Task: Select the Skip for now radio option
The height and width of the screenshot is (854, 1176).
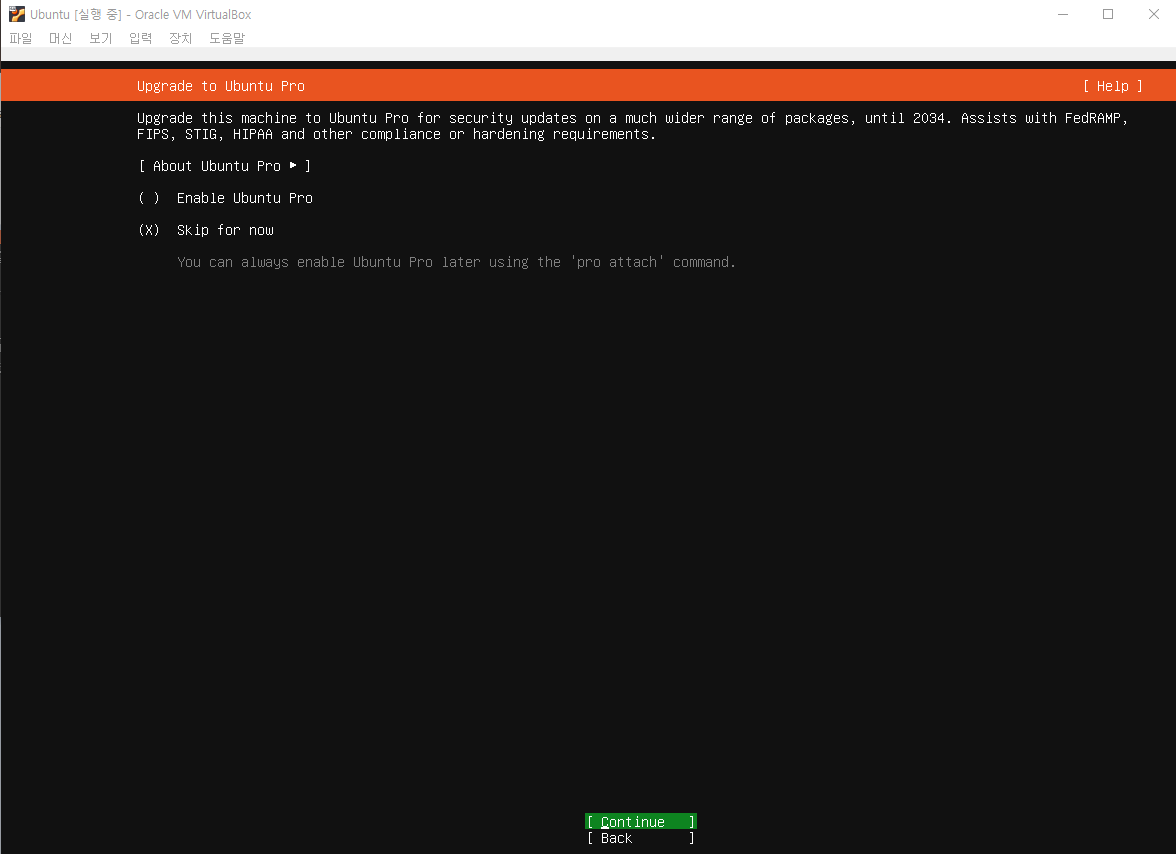Action: pos(206,230)
